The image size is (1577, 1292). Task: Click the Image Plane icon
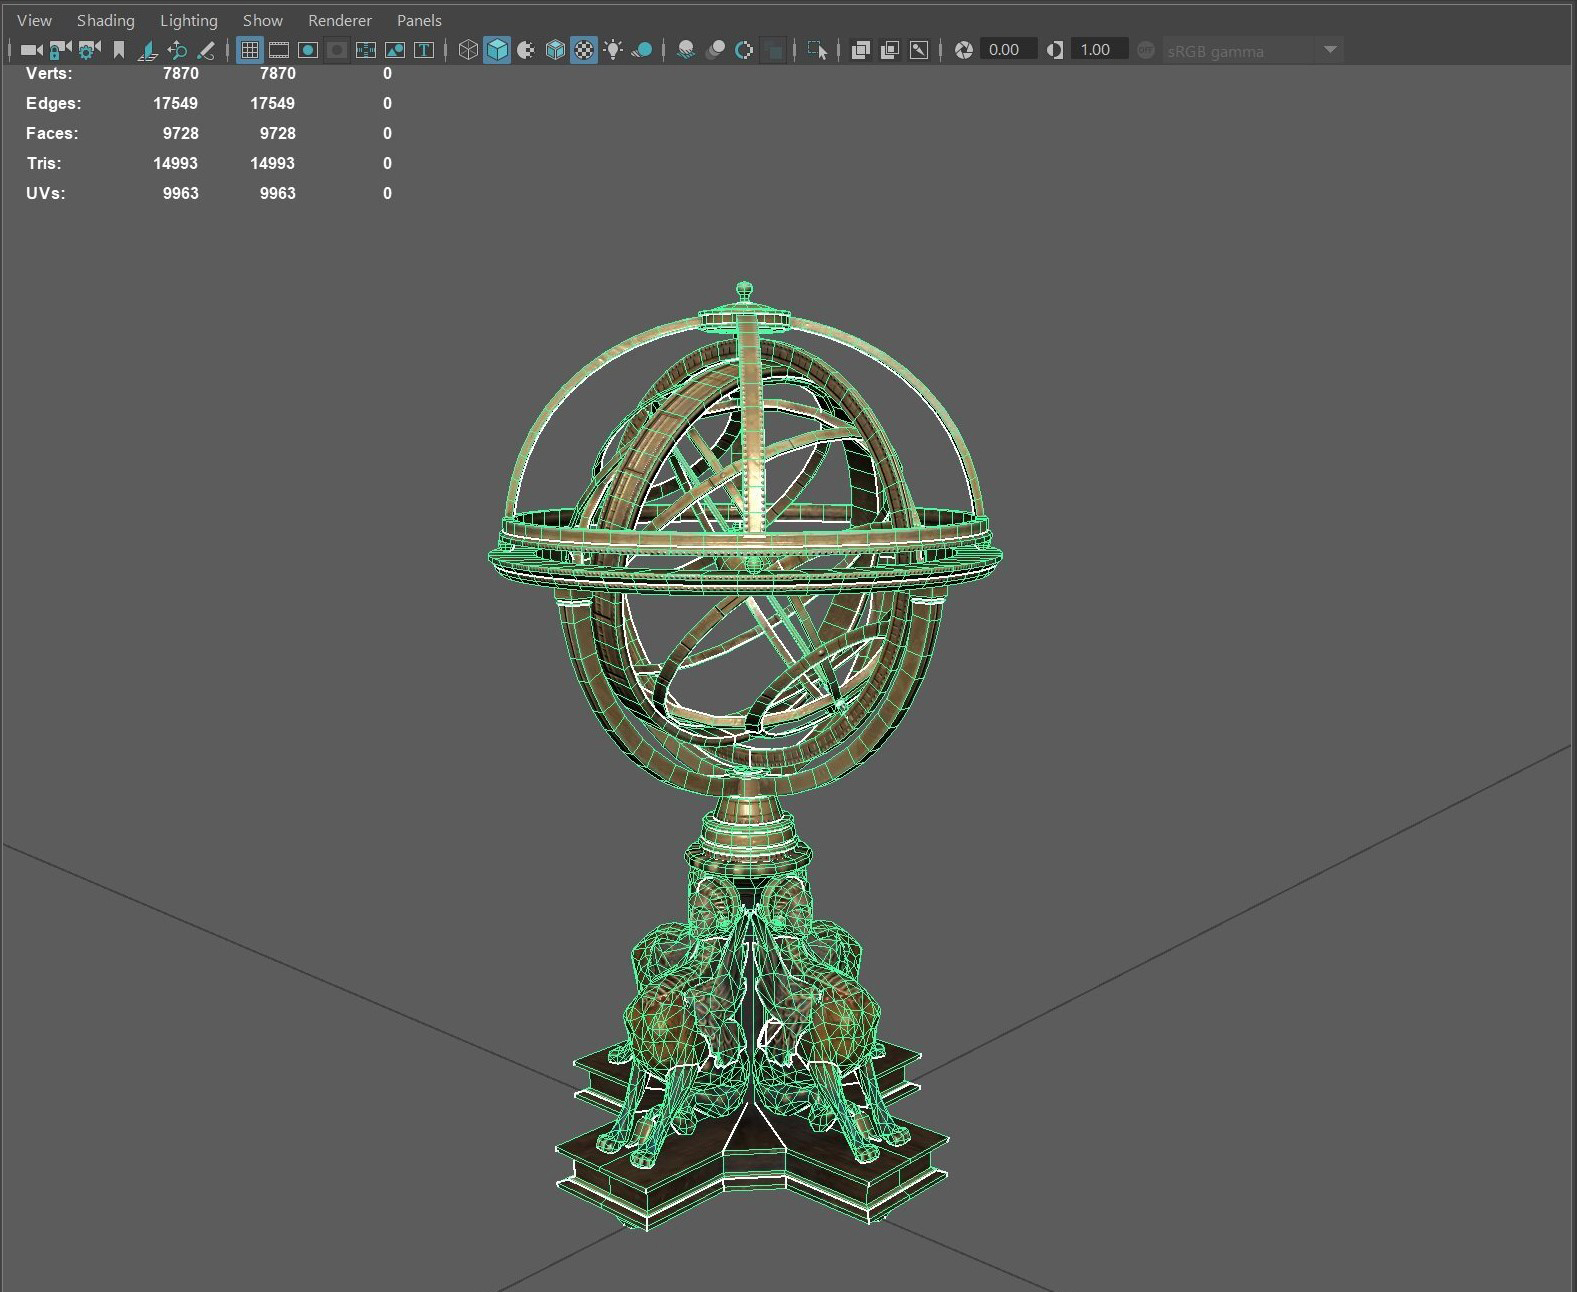tap(148, 50)
